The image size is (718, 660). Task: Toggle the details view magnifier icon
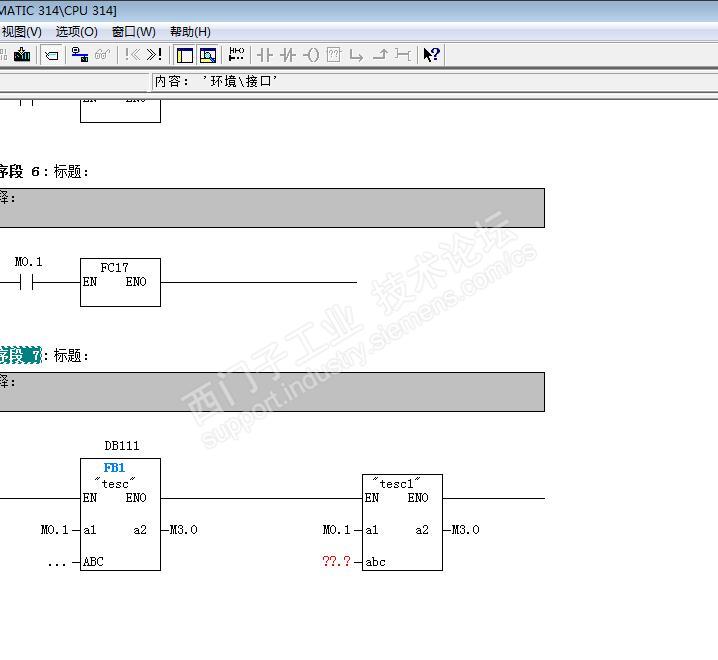tap(208, 55)
